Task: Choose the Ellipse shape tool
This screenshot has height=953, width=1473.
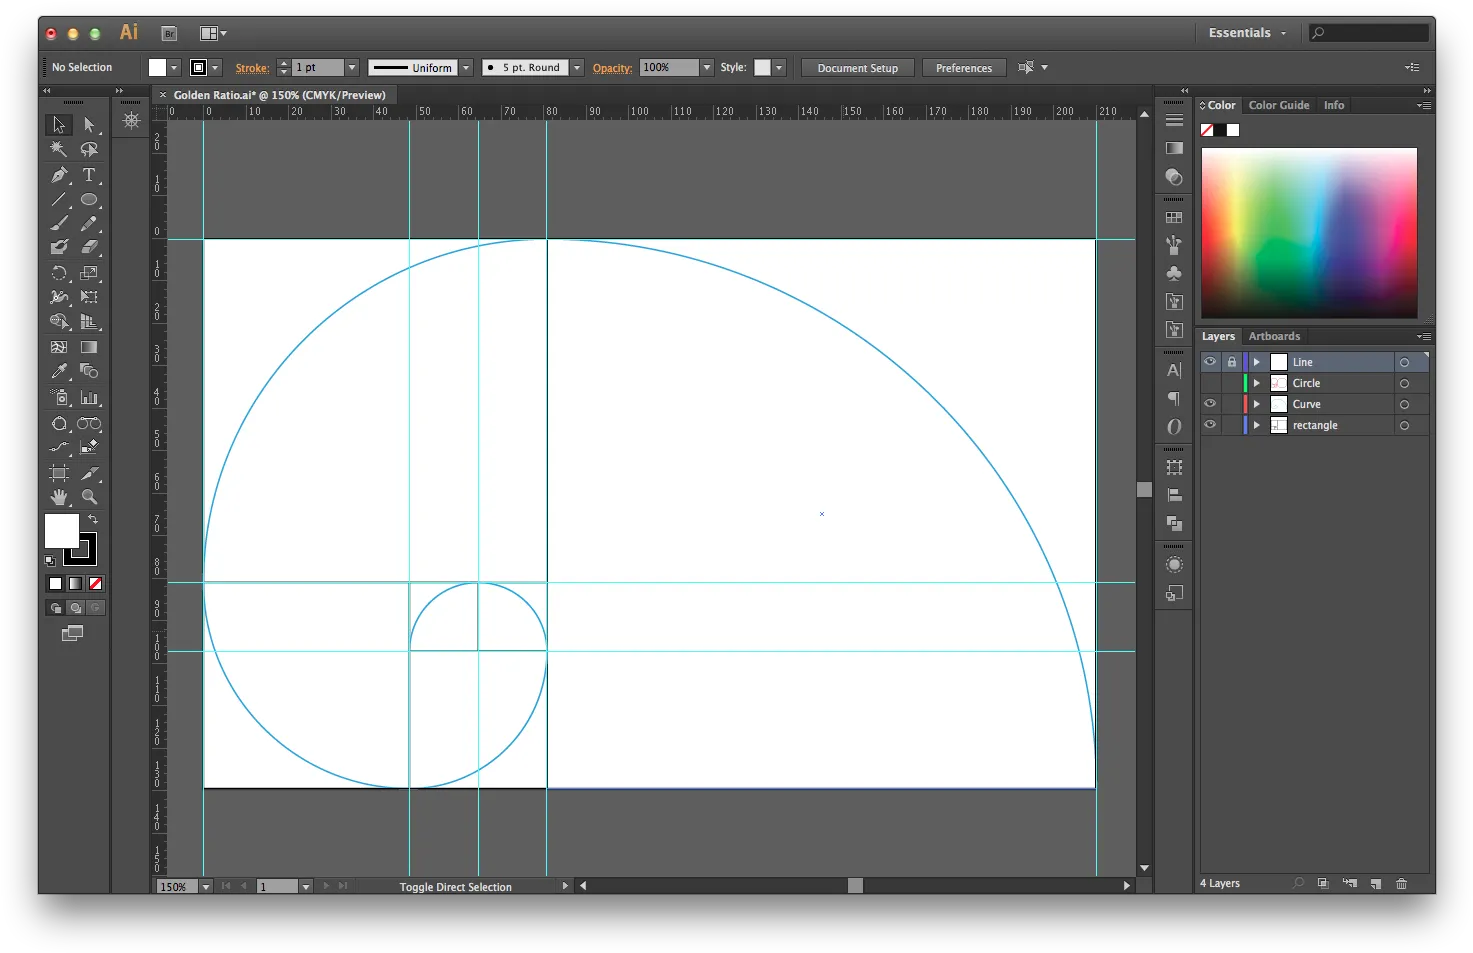Action: coord(89,200)
